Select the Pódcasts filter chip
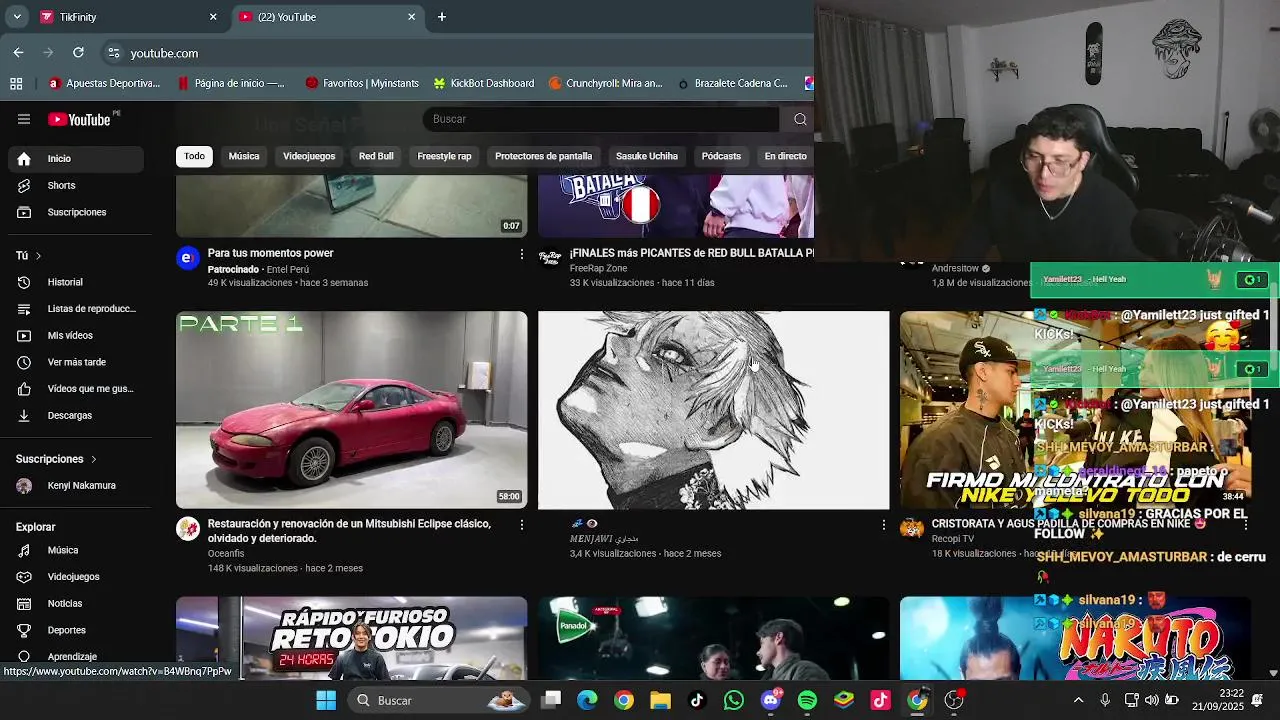Image resolution: width=1280 pixels, height=720 pixels. pos(721,156)
